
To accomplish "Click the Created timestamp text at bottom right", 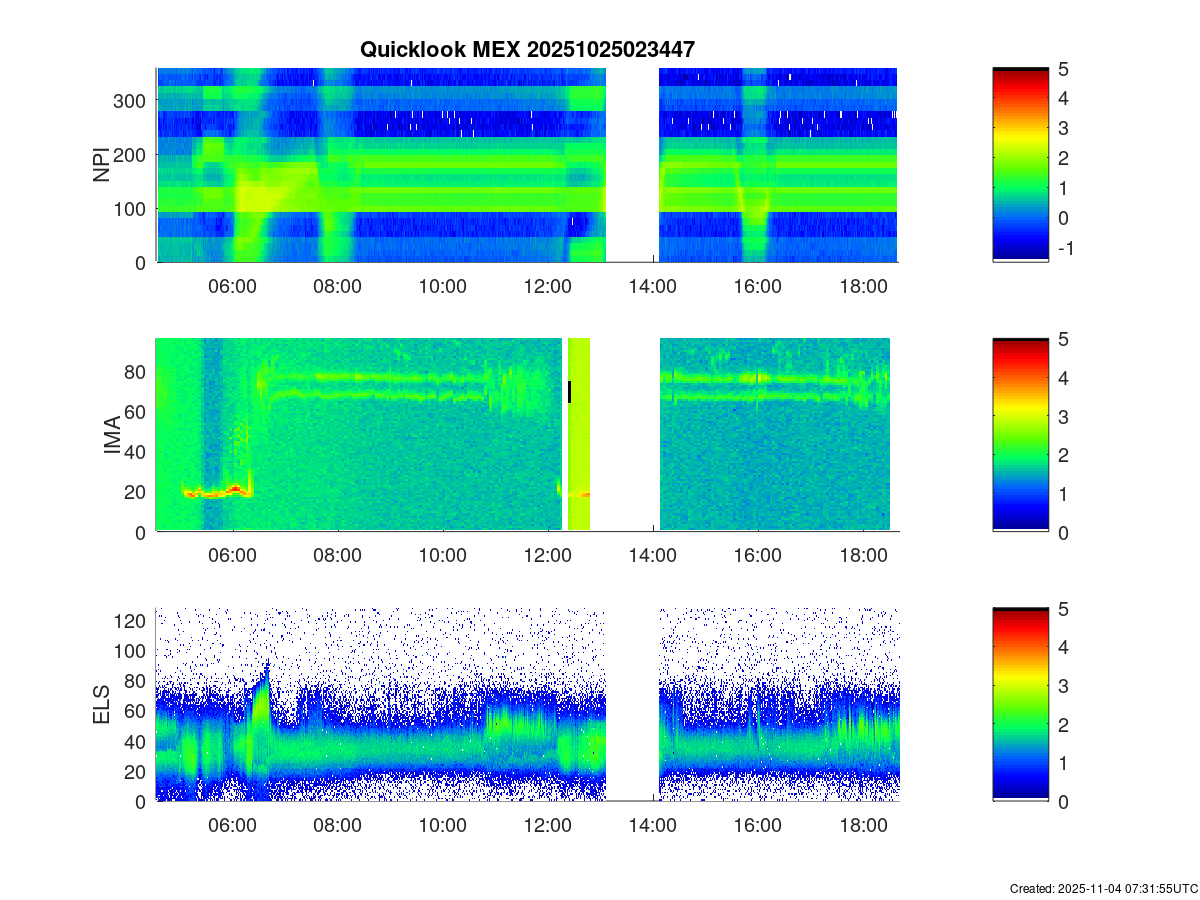I will point(1103,888).
